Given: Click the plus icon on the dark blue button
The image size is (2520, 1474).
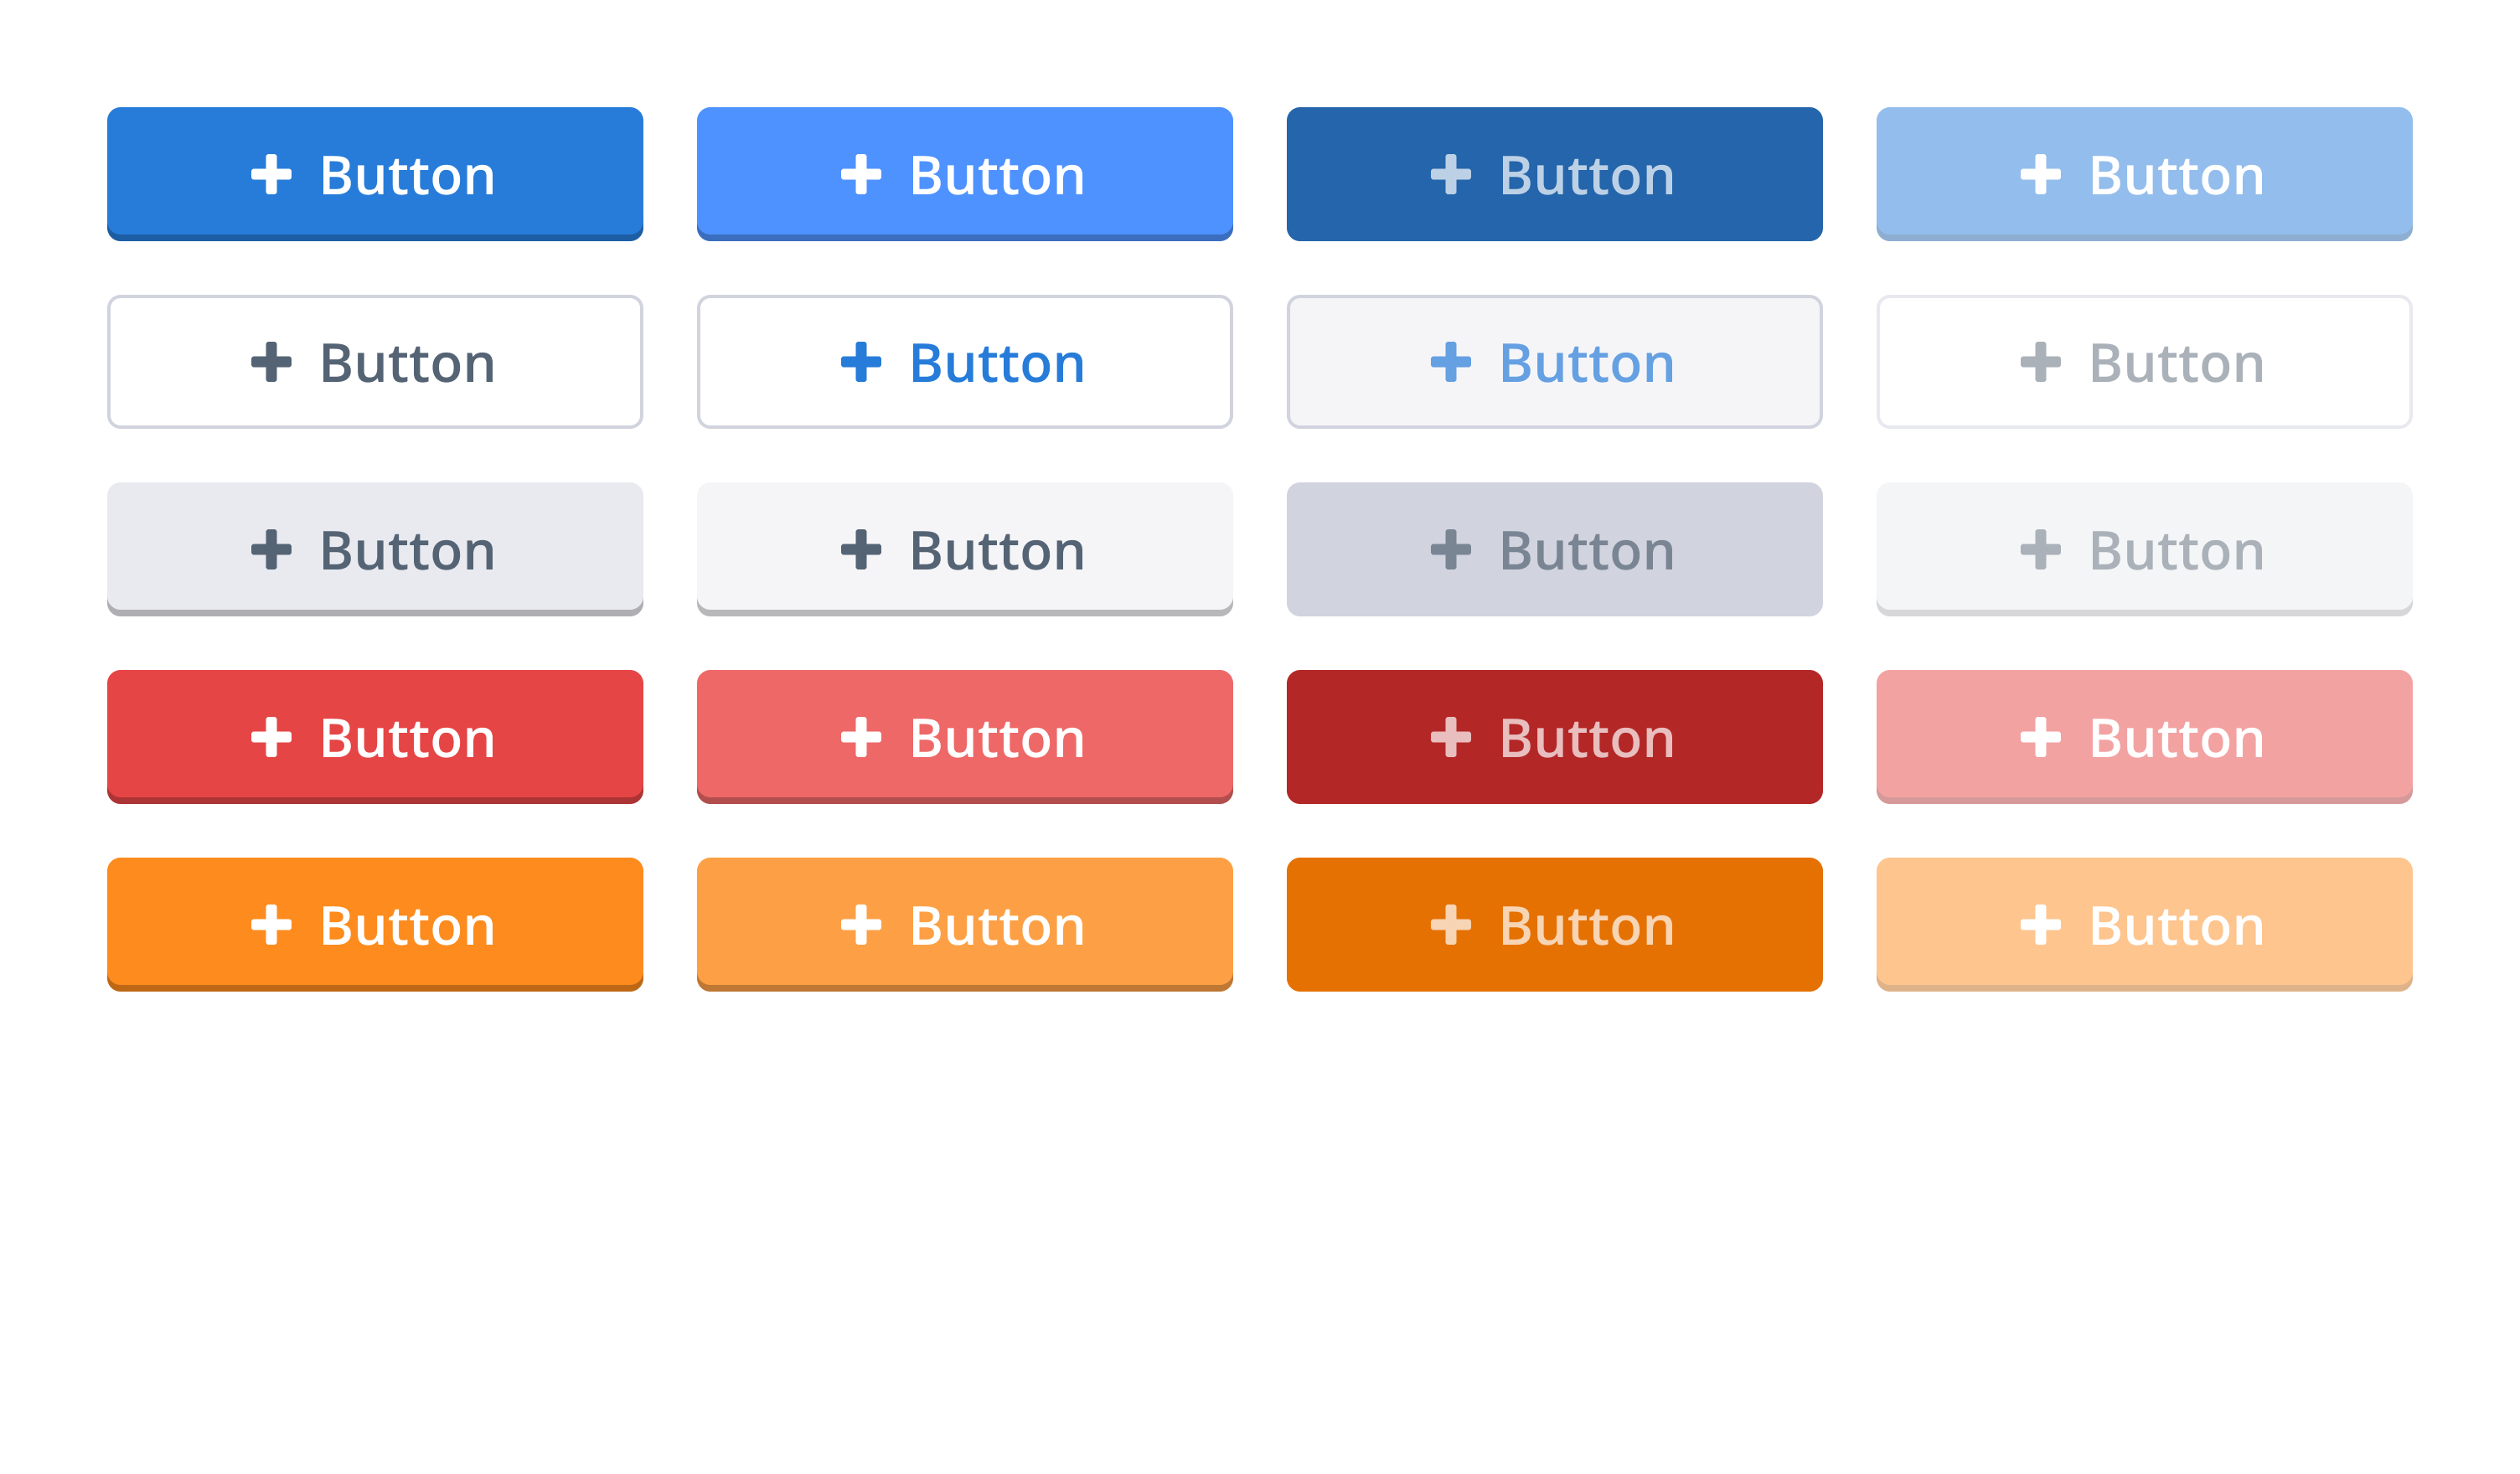Looking at the screenshot, I should point(1453,174).
